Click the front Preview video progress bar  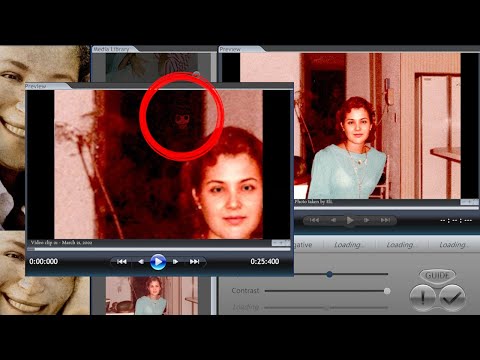pos(159,249)
